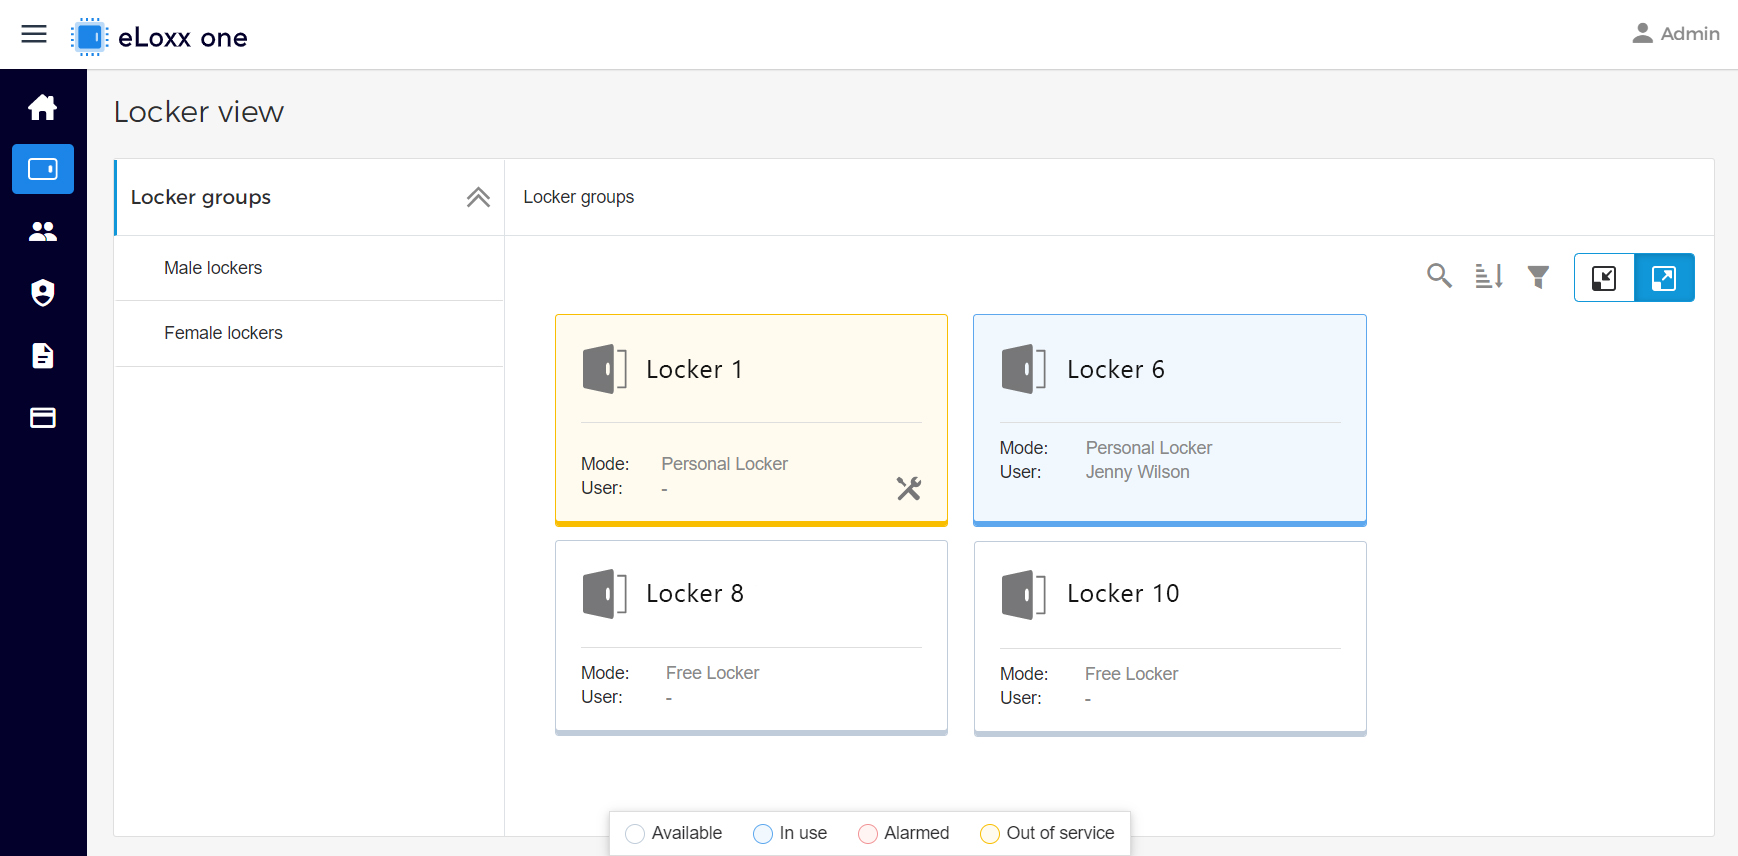Open the security shield sidebar icon
The width and height of the screenshot is (1738, 856).
[43, 293]
